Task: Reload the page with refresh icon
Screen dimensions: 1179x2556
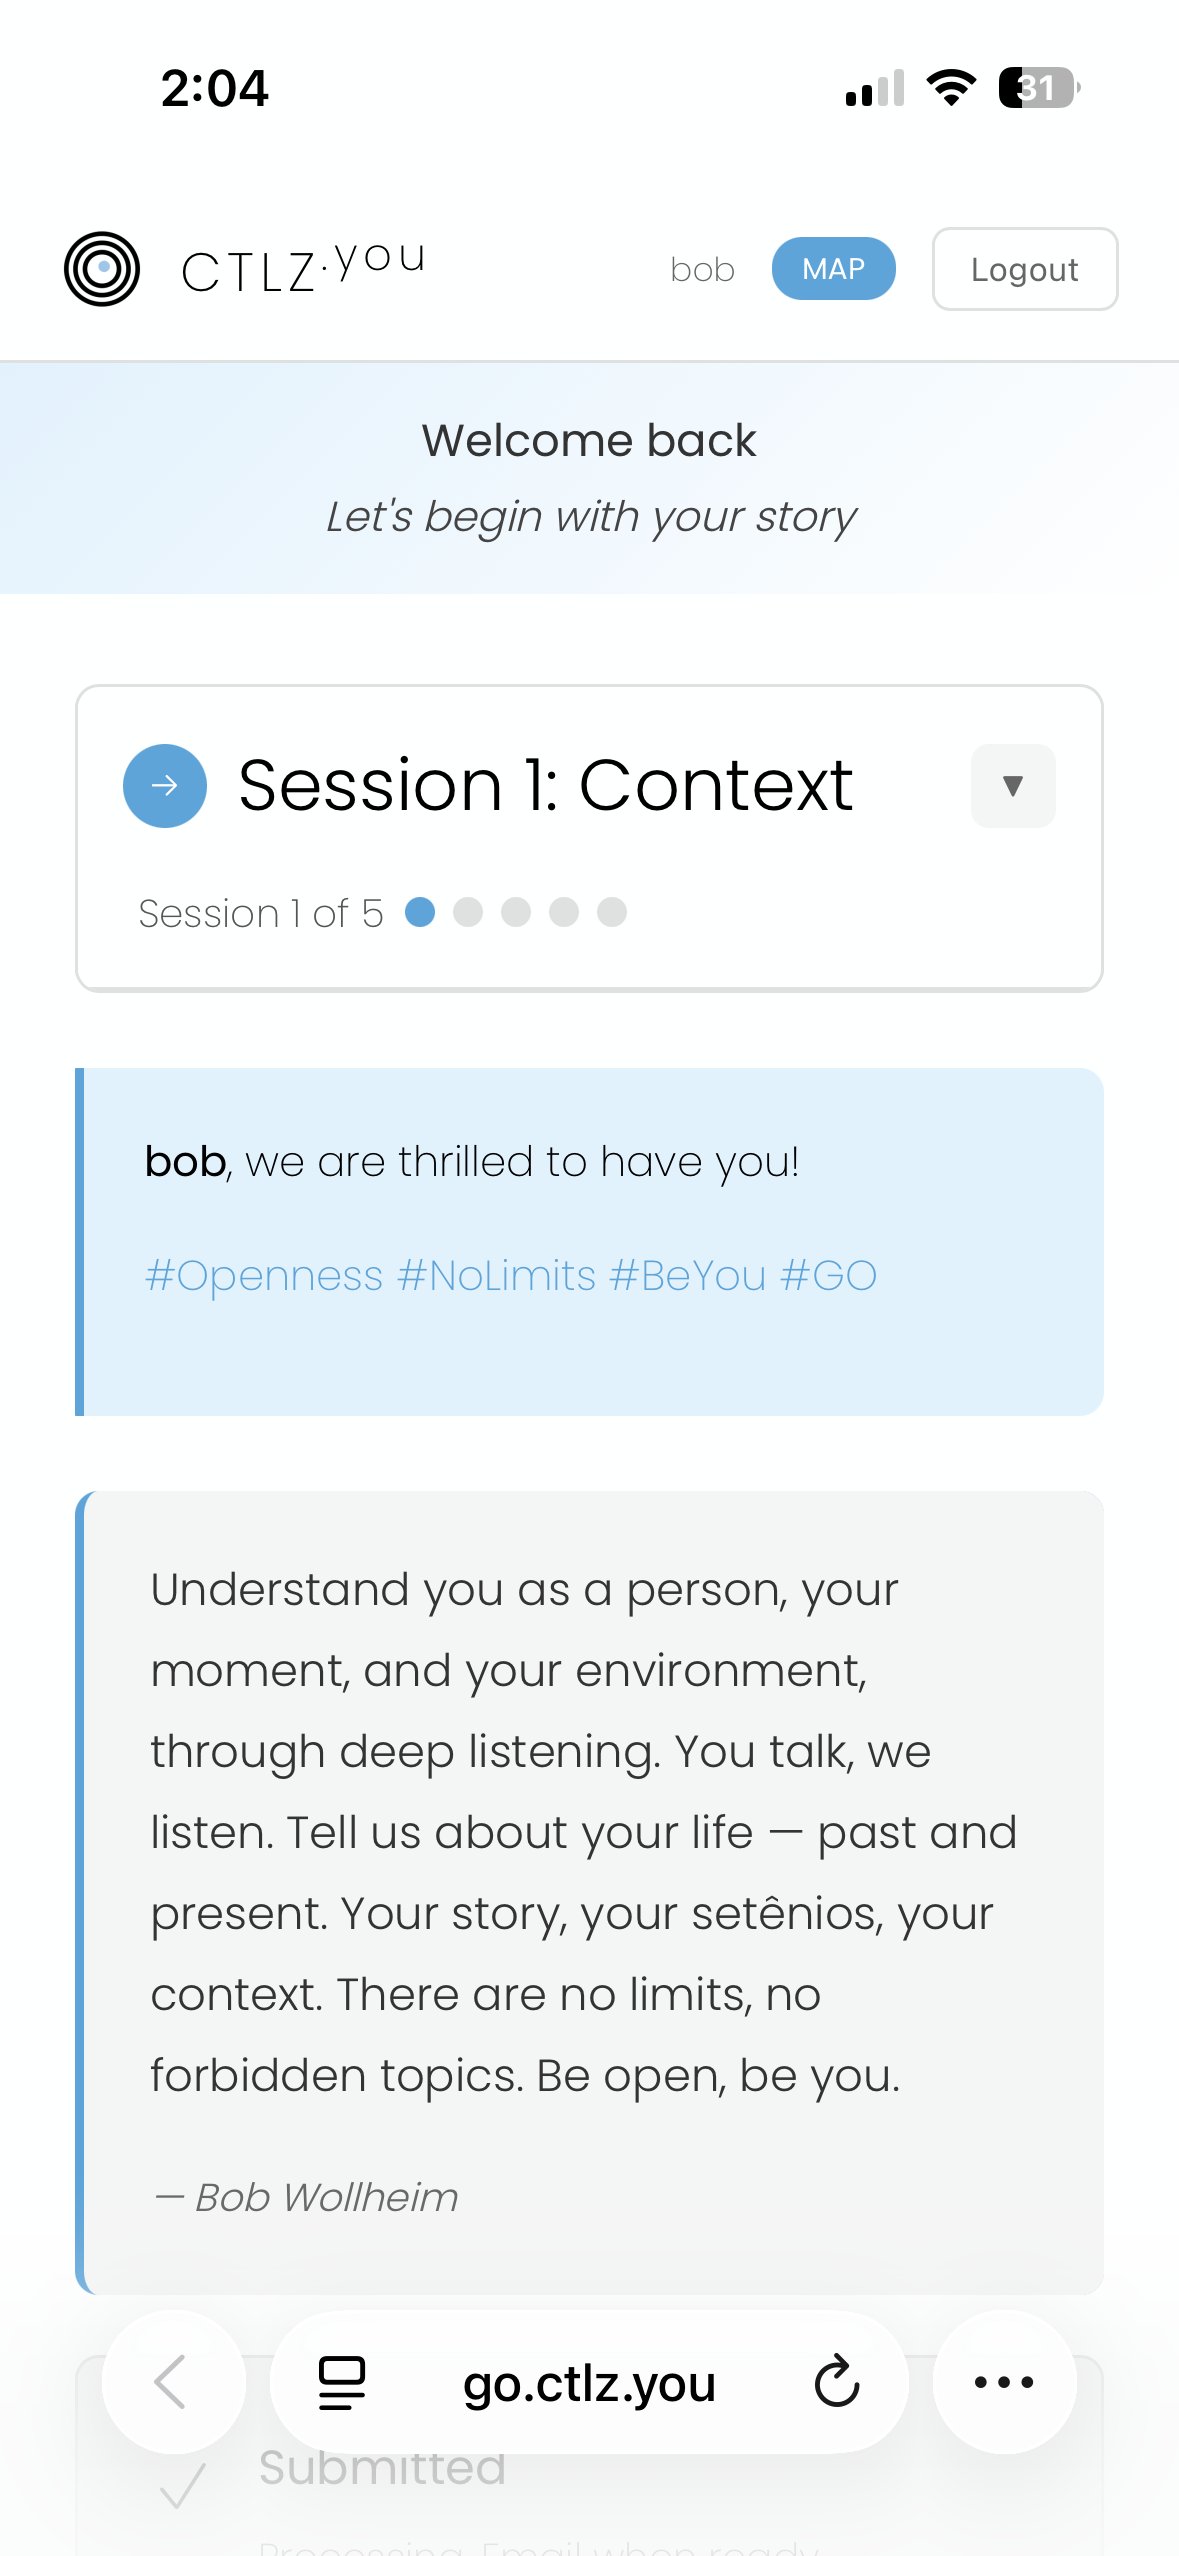Action: click(x=836, y=2382)
